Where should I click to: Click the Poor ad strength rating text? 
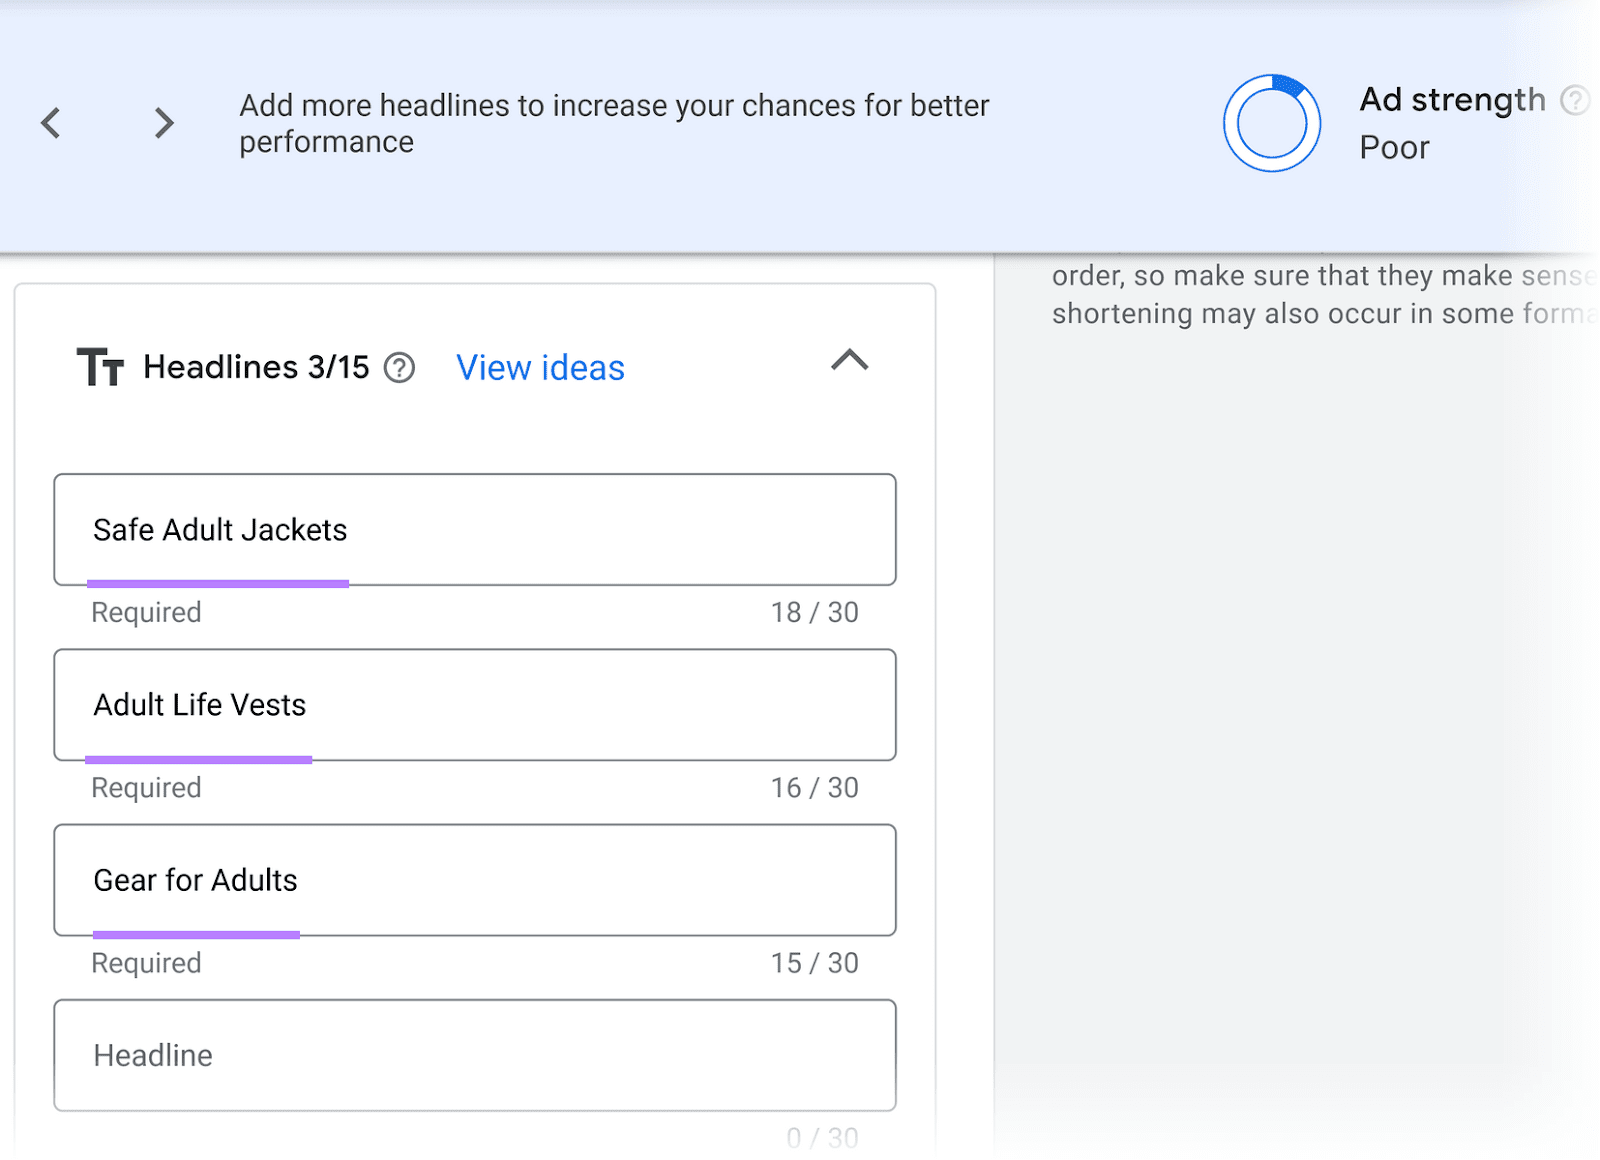point(1394,148)
